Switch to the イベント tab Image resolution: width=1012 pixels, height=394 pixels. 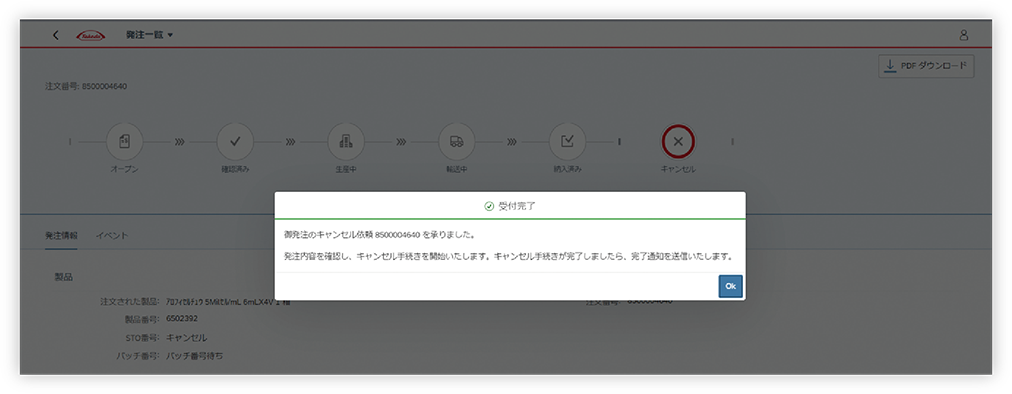pos(112,235)
